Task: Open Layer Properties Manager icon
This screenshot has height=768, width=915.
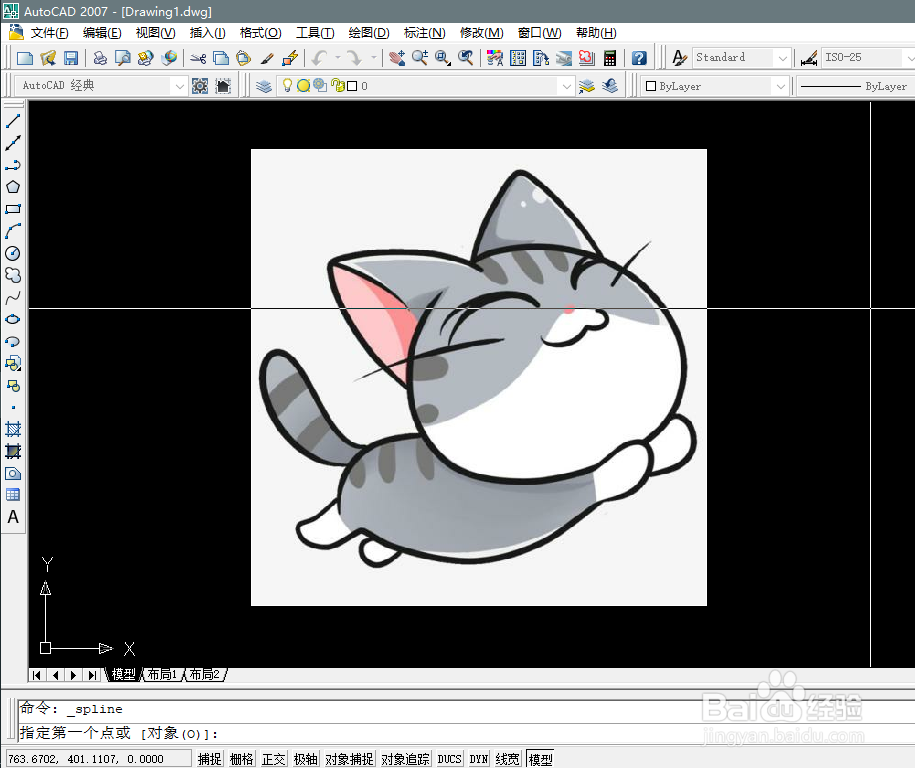Action: click(264, 86)
